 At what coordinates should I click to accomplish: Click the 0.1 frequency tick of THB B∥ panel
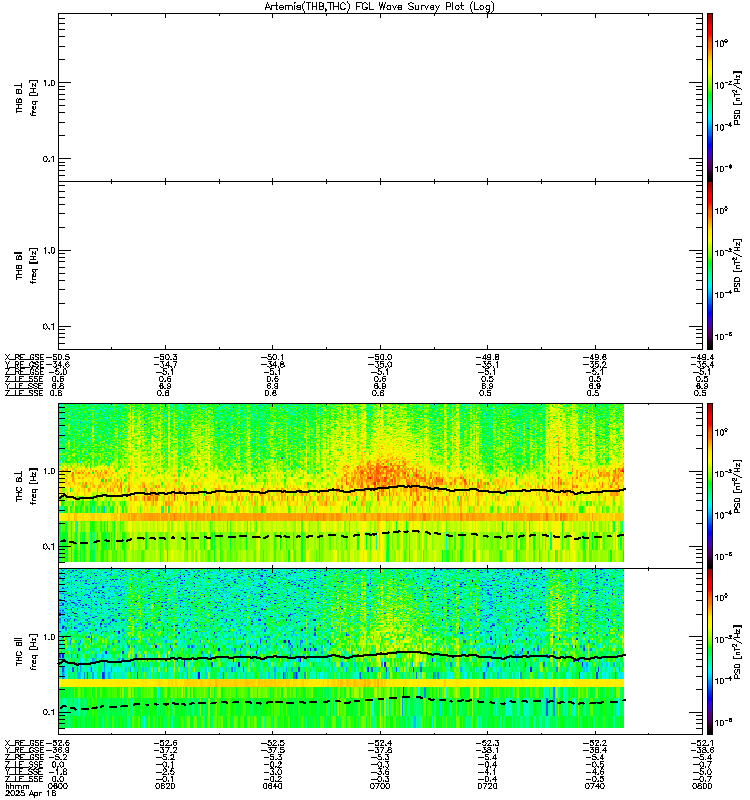(x=49, y=326)
